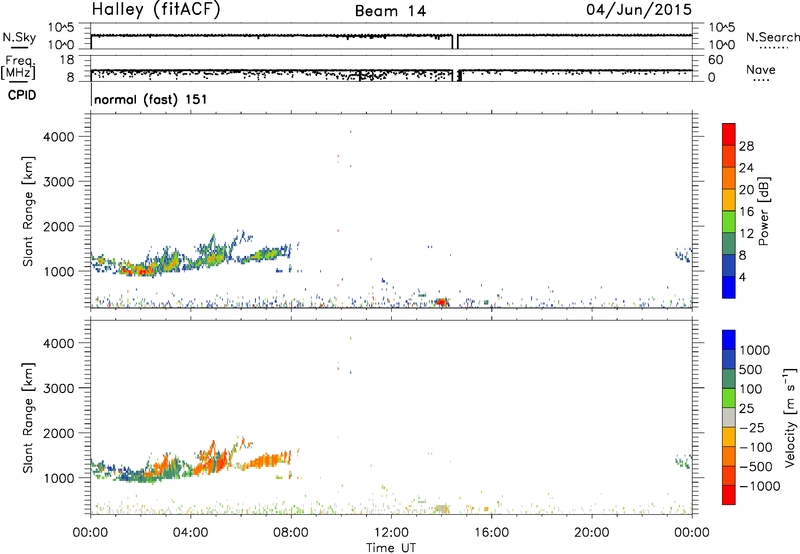Click 'Slant Range [km]' label of velocity panel
The width and height of the screenshot is (800, 554).
pos(28,418)
